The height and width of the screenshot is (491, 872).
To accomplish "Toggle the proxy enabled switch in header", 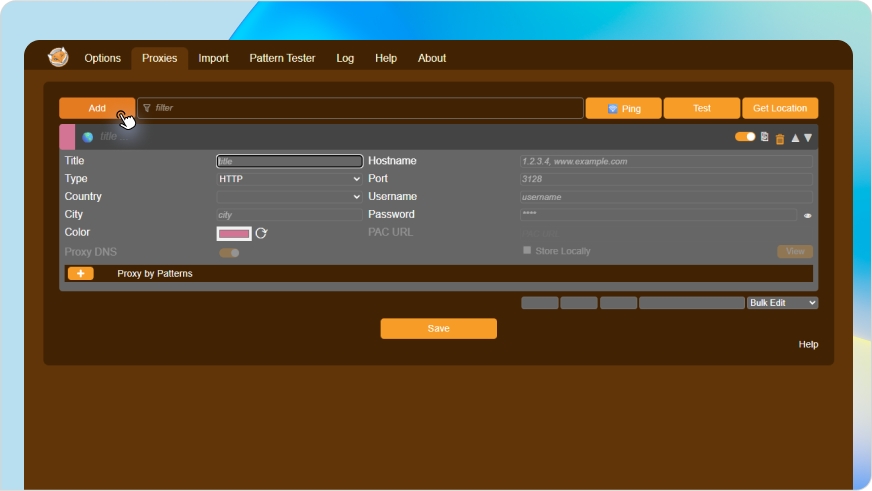I will [x=745, y=137].
